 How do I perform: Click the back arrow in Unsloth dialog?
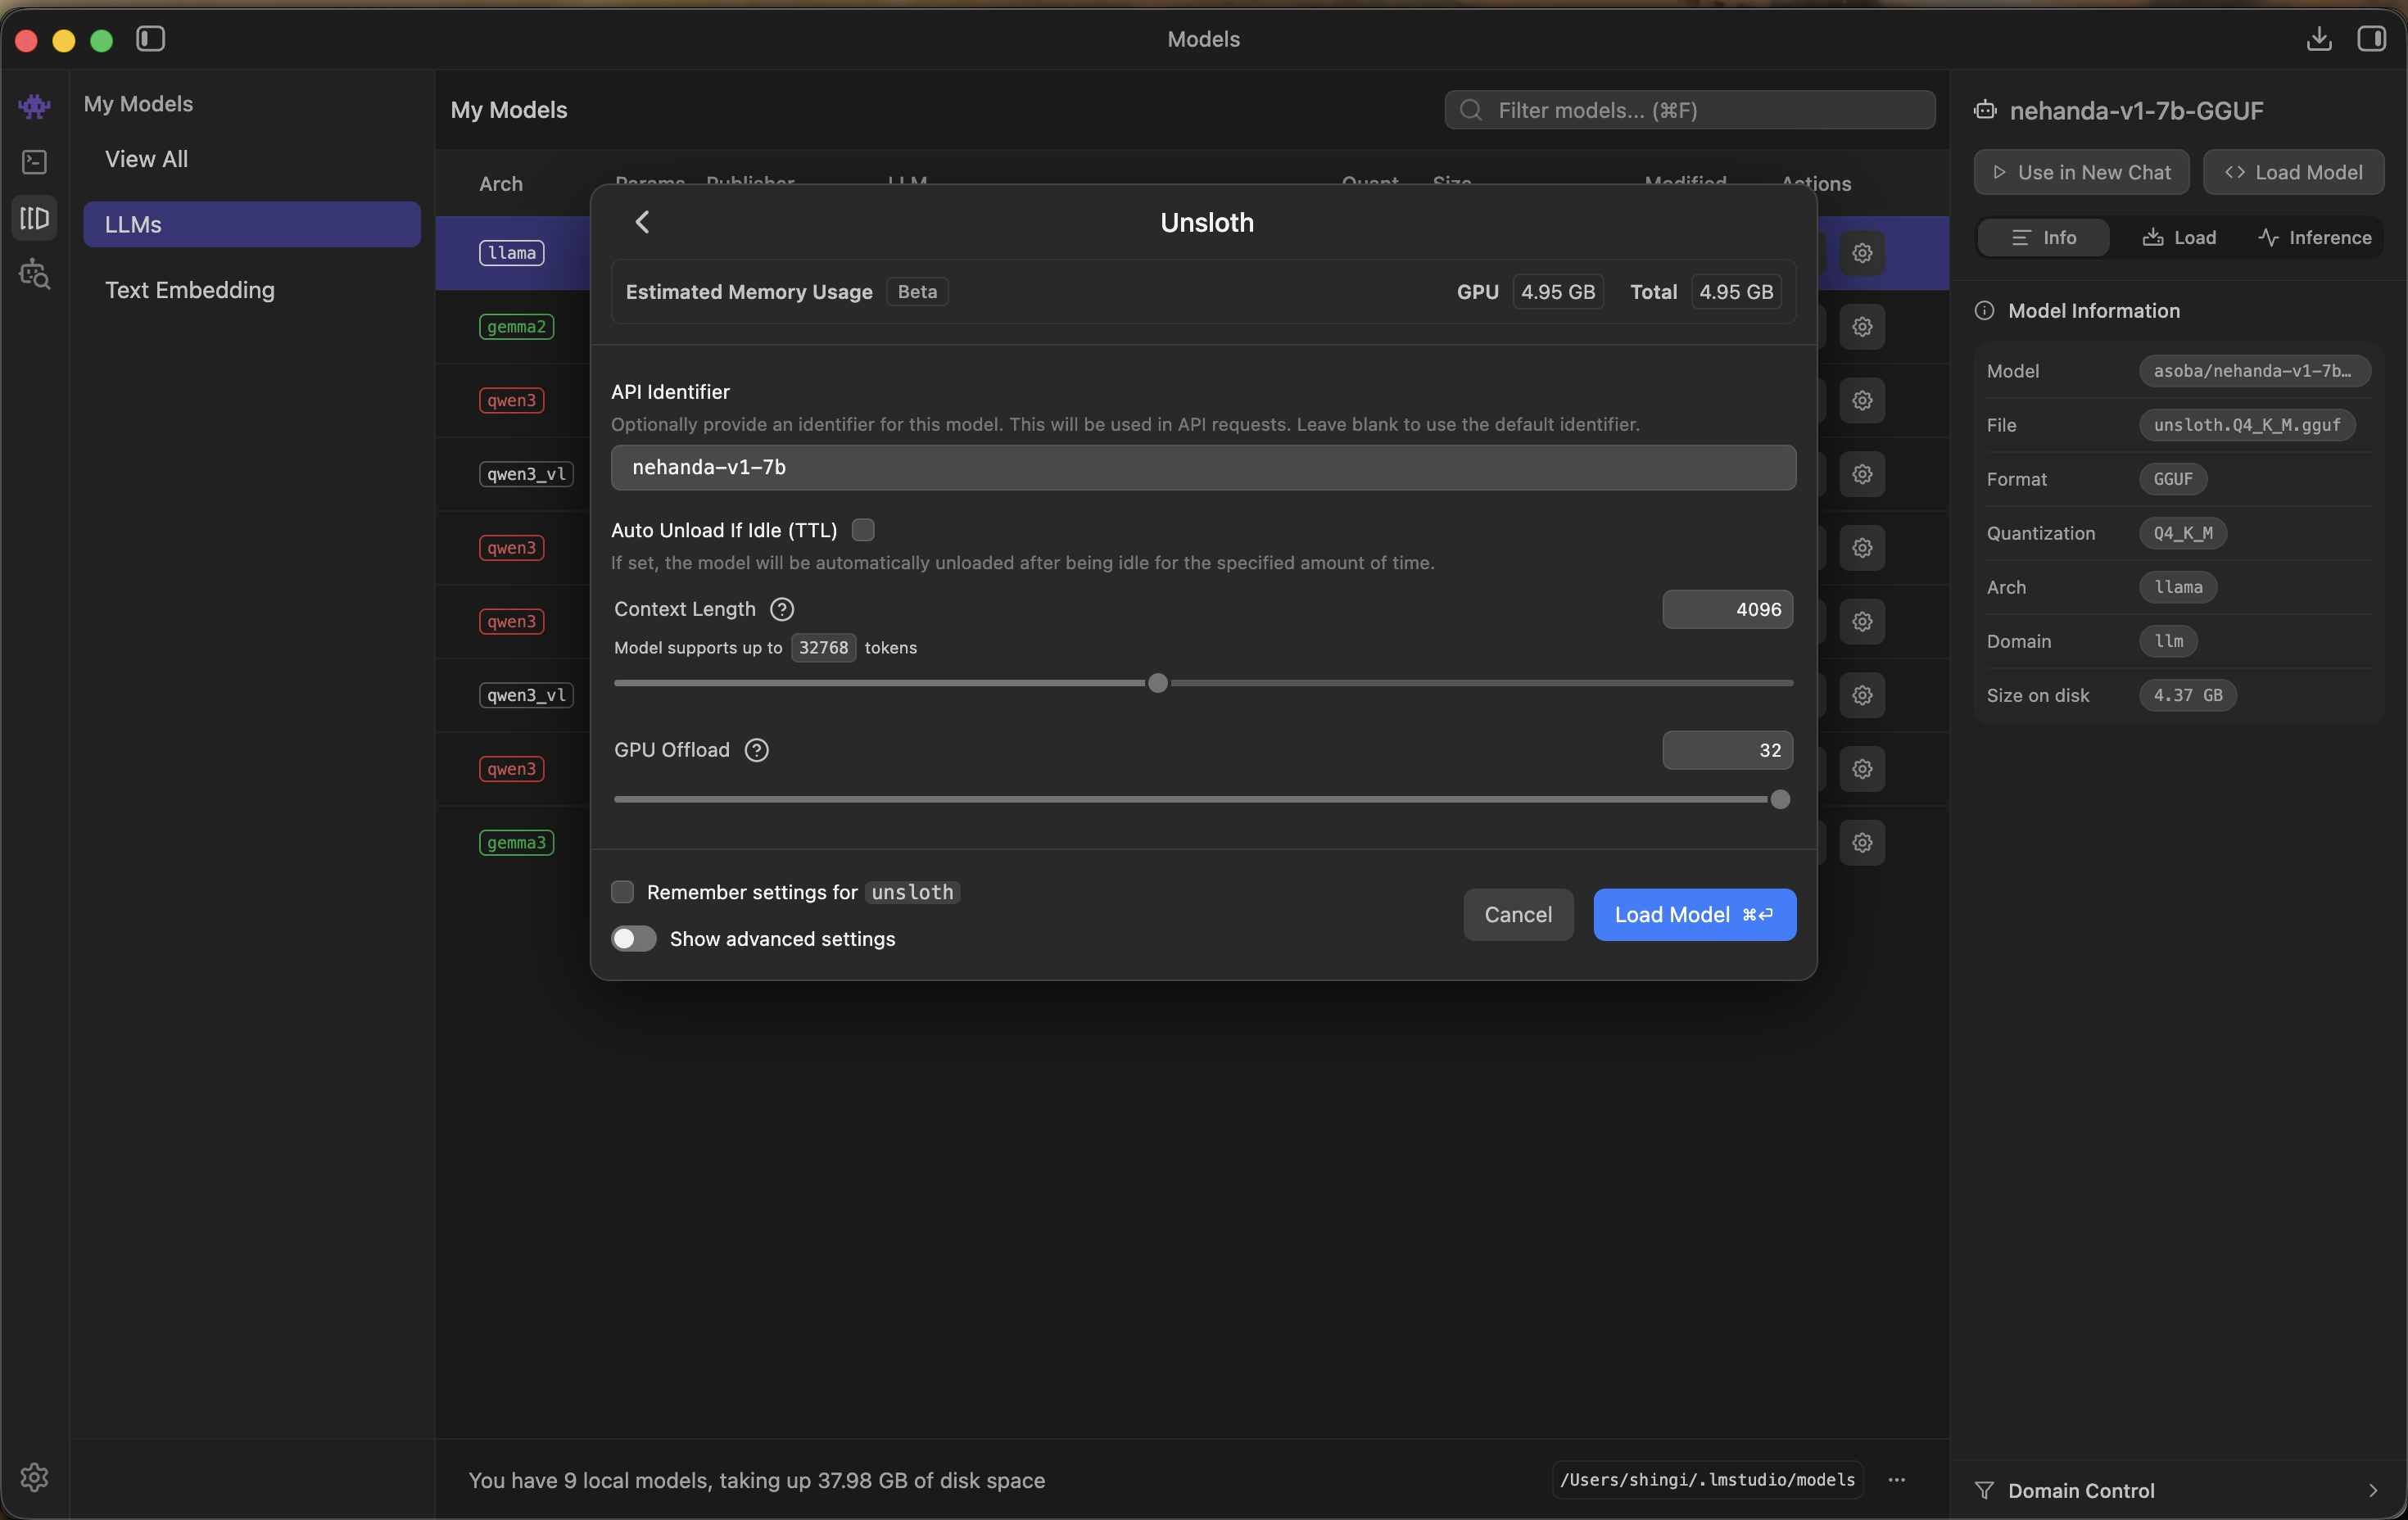(x=643, y=222)
